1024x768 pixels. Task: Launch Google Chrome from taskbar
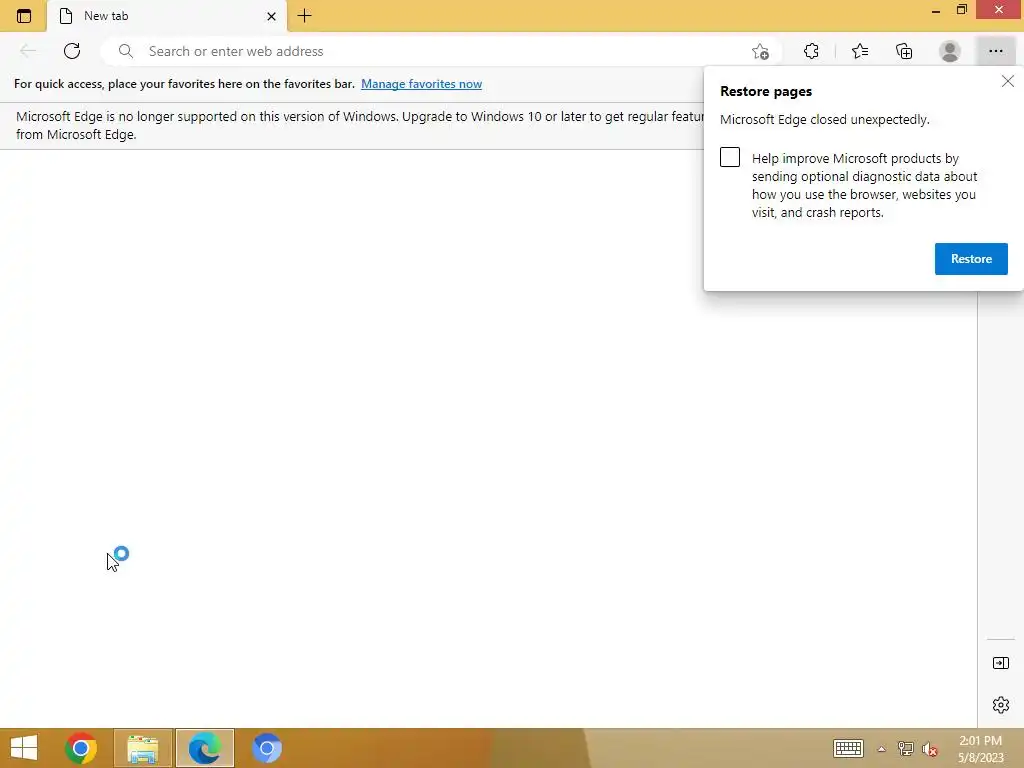point(81,748)
